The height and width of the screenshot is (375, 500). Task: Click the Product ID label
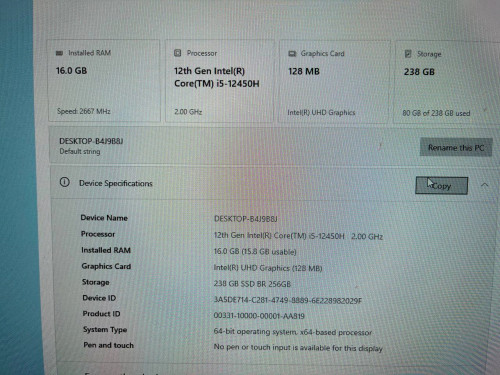point(101,314)
